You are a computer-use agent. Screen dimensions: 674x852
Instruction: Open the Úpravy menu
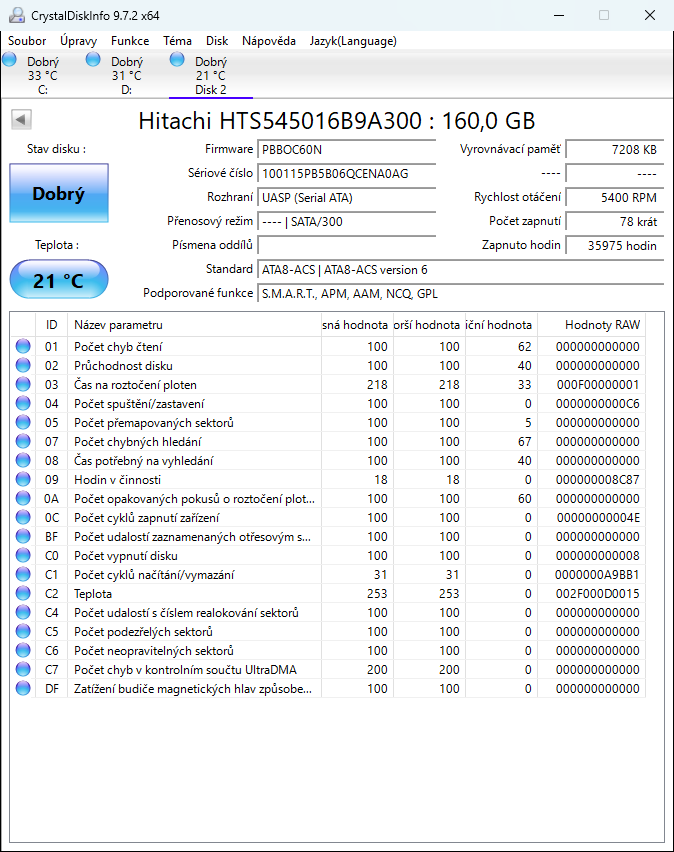click(x=78, y=41)
